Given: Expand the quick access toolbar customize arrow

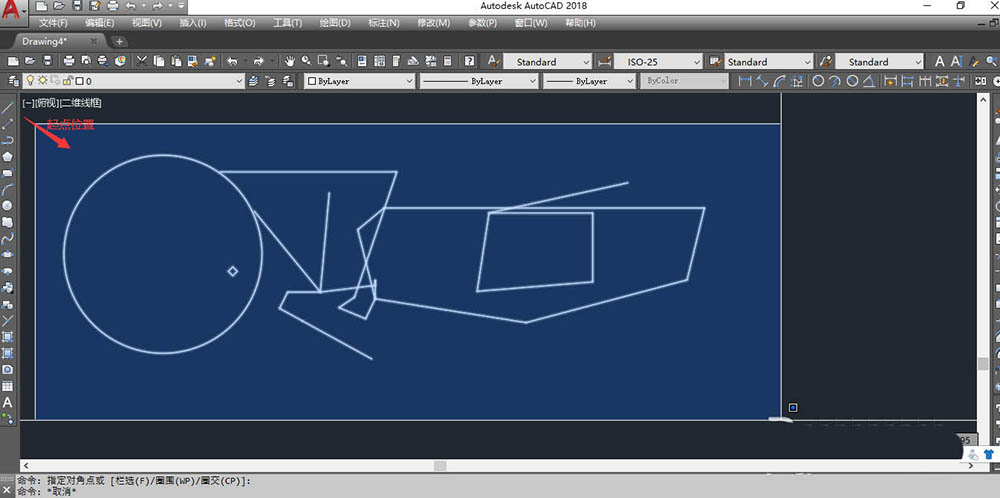Looking at the screenshot, I should click(x=181, y=6).
